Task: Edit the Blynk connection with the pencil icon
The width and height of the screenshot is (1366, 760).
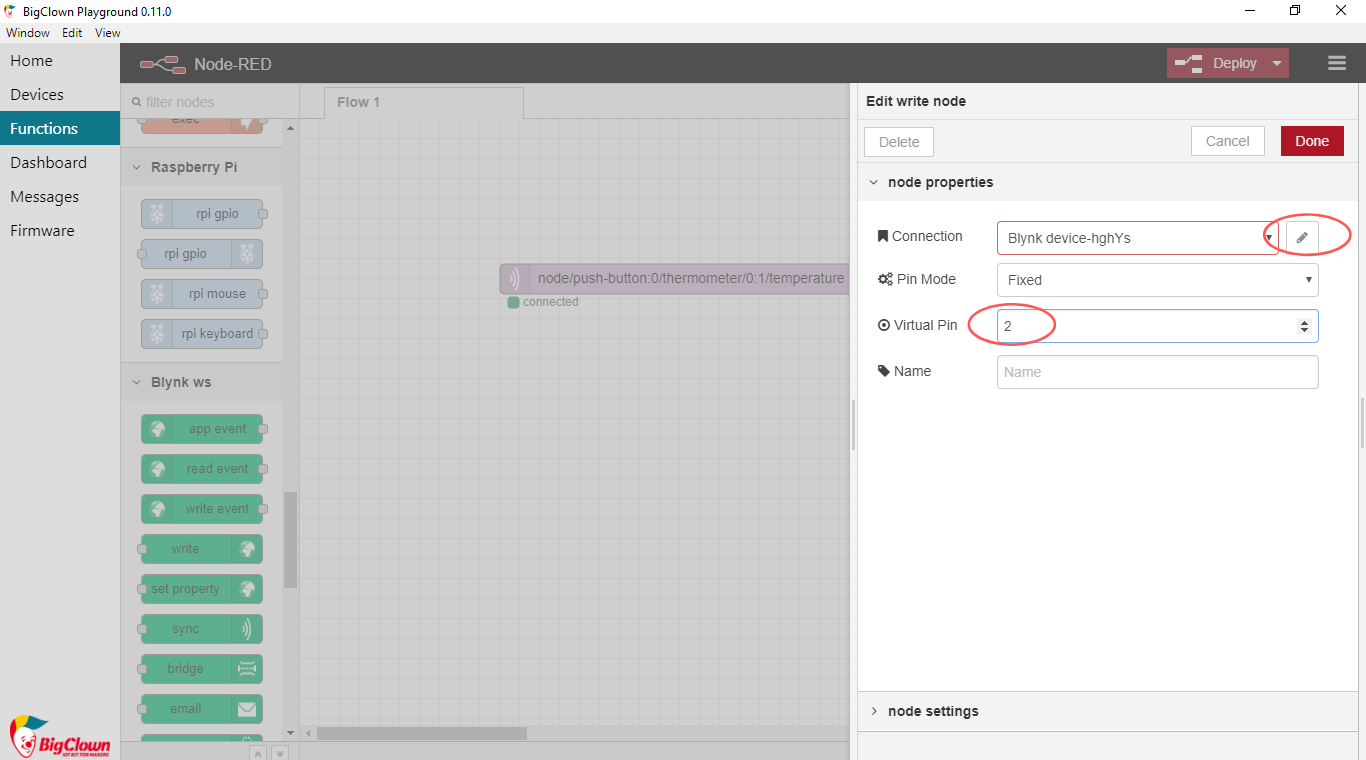Action: 1302,237
